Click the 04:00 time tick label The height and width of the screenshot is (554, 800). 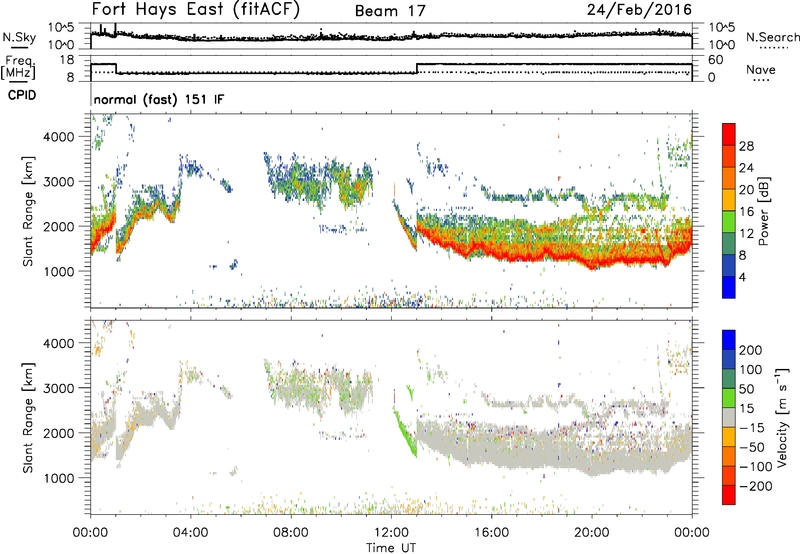click(190, 533)
